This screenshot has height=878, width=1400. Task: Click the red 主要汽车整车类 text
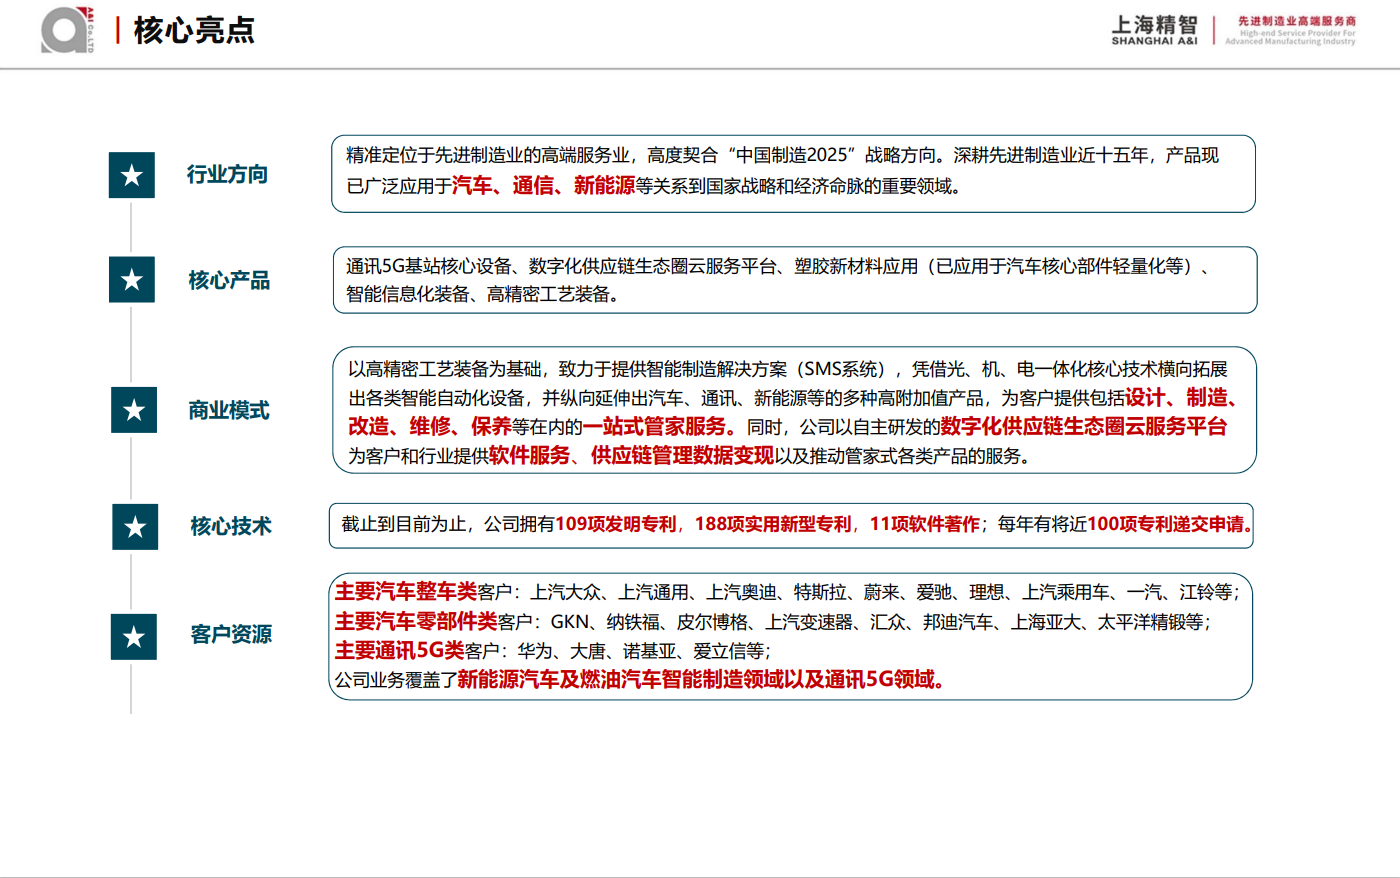point(405,592)
